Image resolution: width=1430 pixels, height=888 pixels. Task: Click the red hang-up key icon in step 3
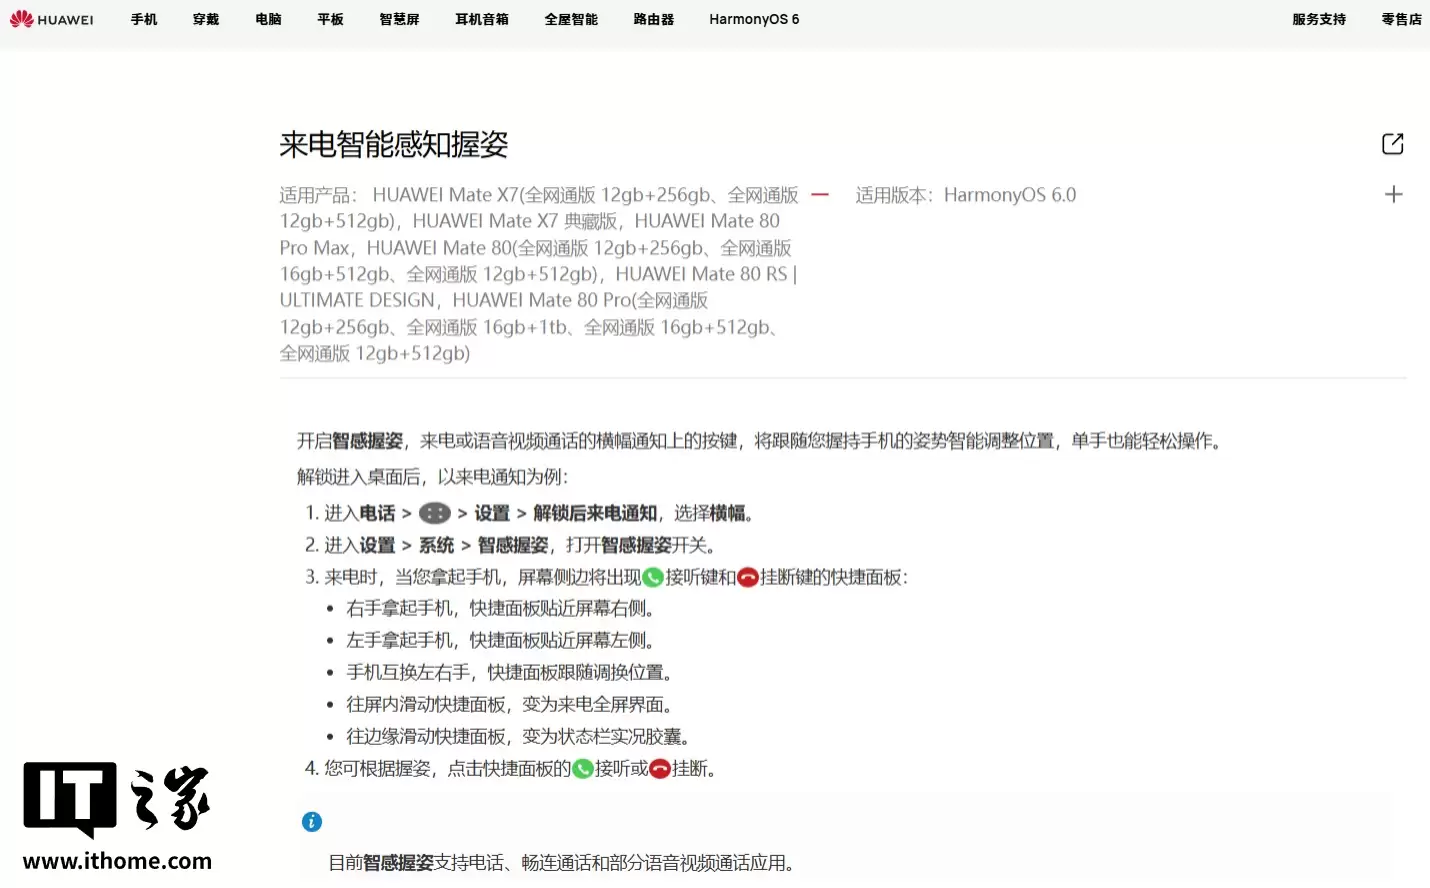tap(746, 577)
